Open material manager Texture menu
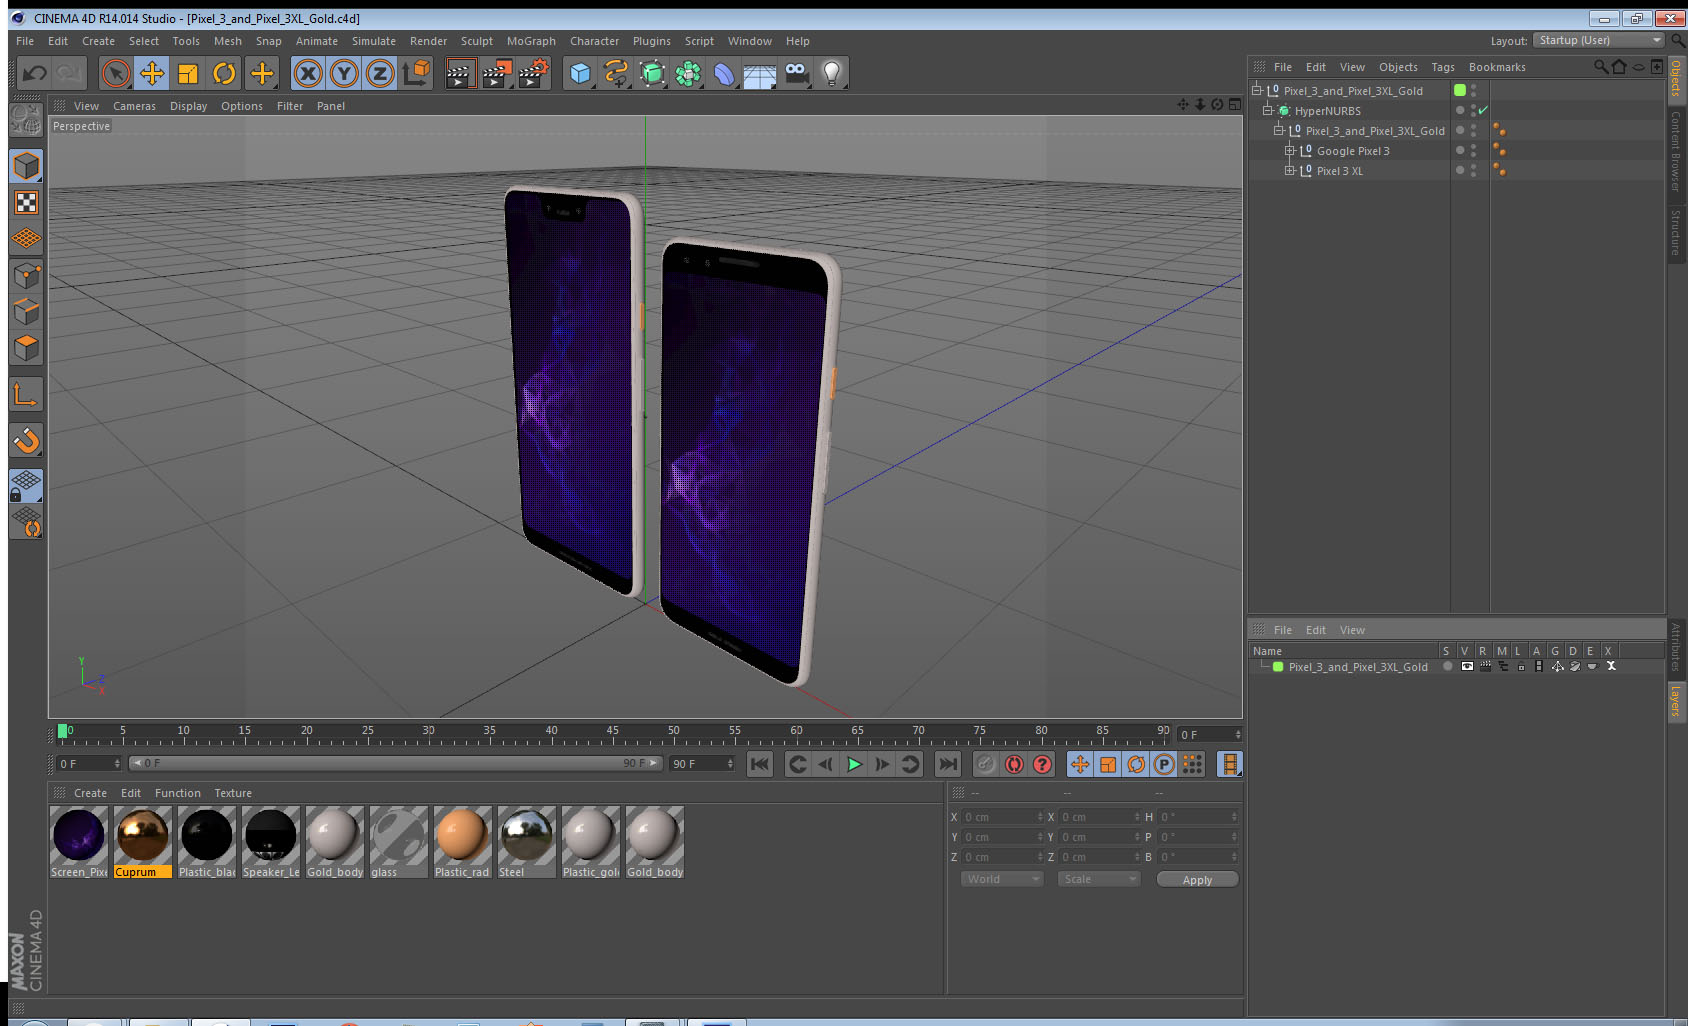The image size is (1688, 1026). [x=233, y=793]
